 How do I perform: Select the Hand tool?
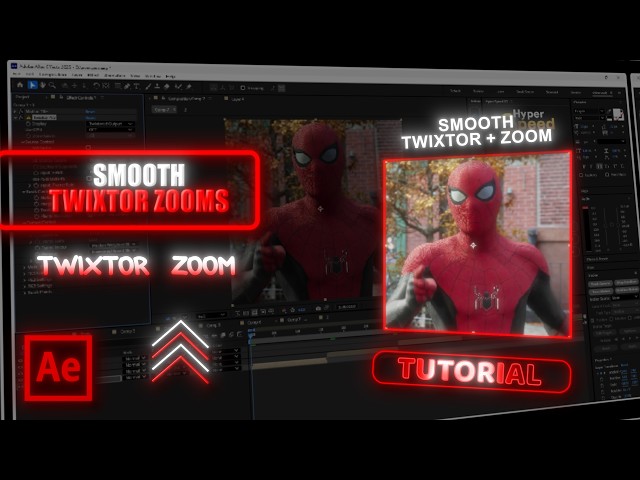42,85
